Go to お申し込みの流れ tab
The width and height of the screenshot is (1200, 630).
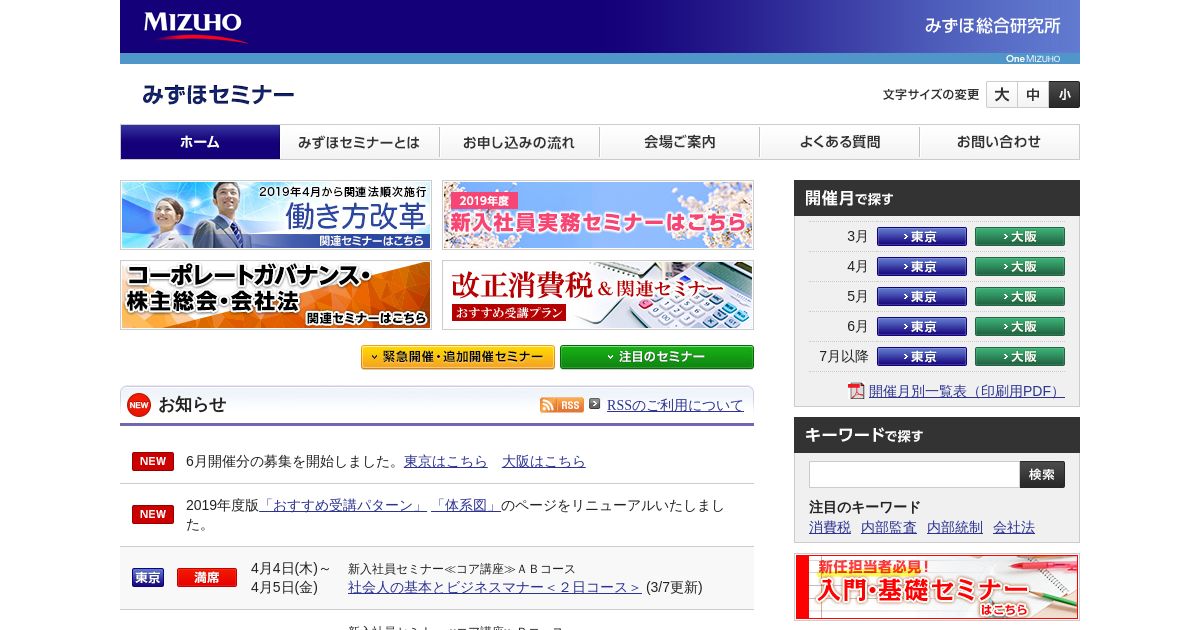(x=519, y=142)
